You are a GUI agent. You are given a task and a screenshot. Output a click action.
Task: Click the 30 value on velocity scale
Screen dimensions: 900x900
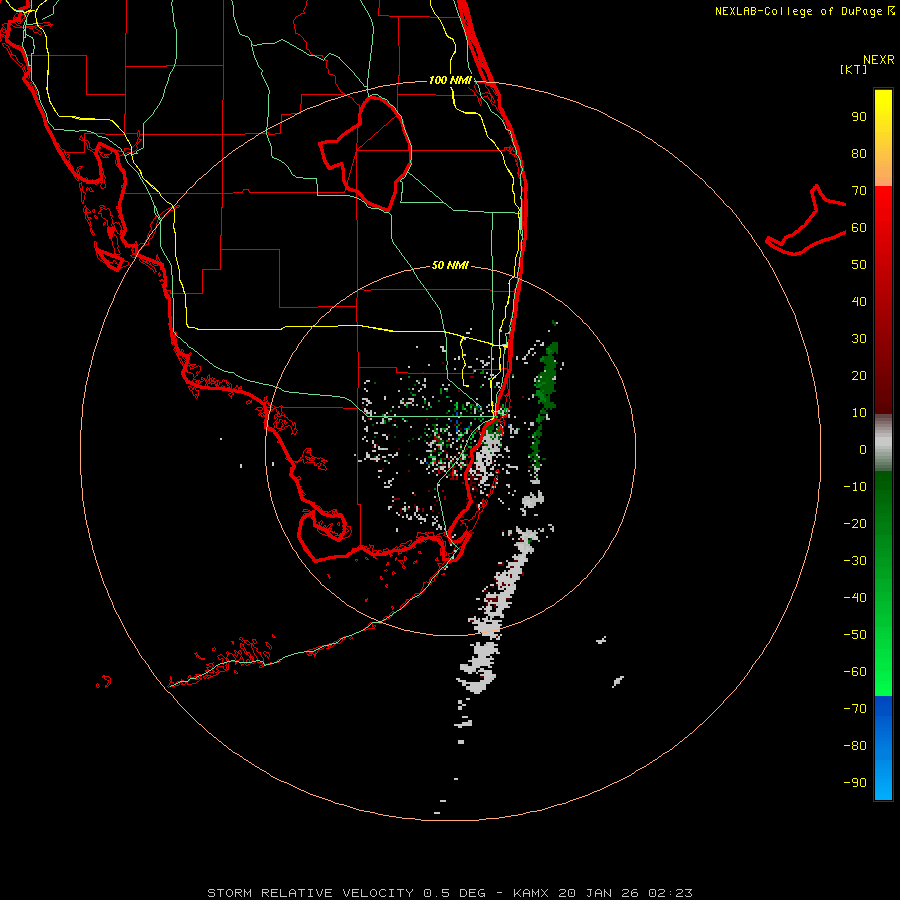[x=859, y=339]
